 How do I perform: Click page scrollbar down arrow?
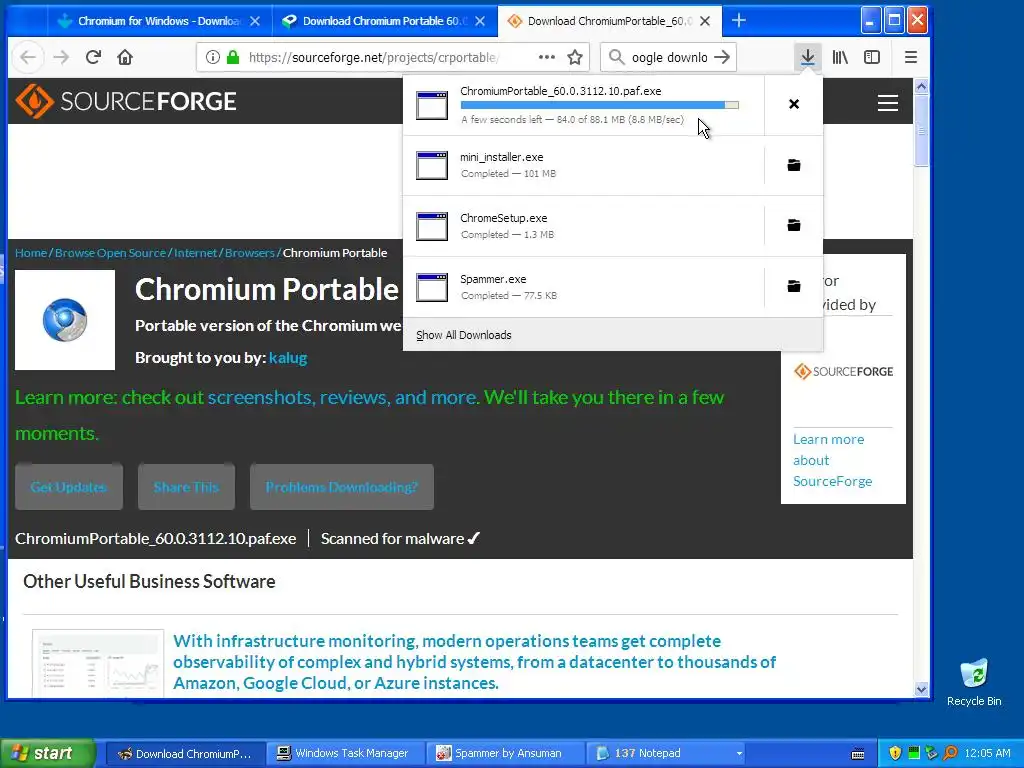click(x=921, y=689)
